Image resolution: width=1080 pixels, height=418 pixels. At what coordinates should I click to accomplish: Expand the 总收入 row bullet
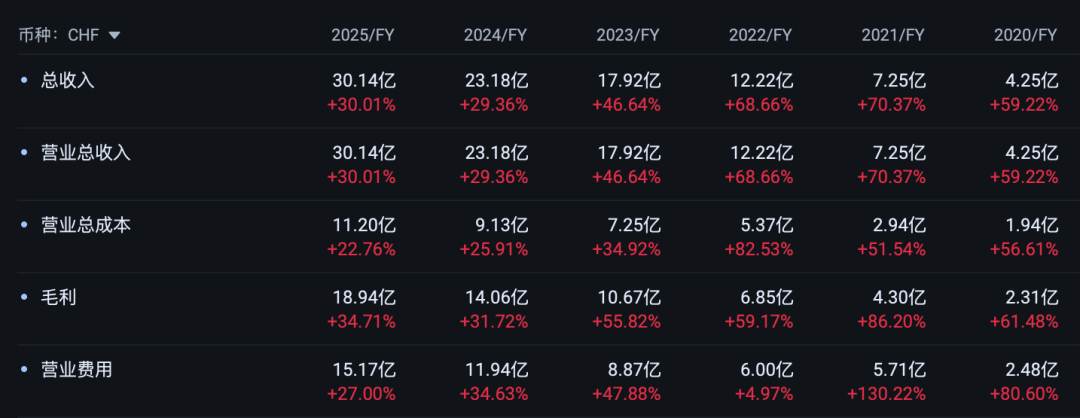coord(24,81)
